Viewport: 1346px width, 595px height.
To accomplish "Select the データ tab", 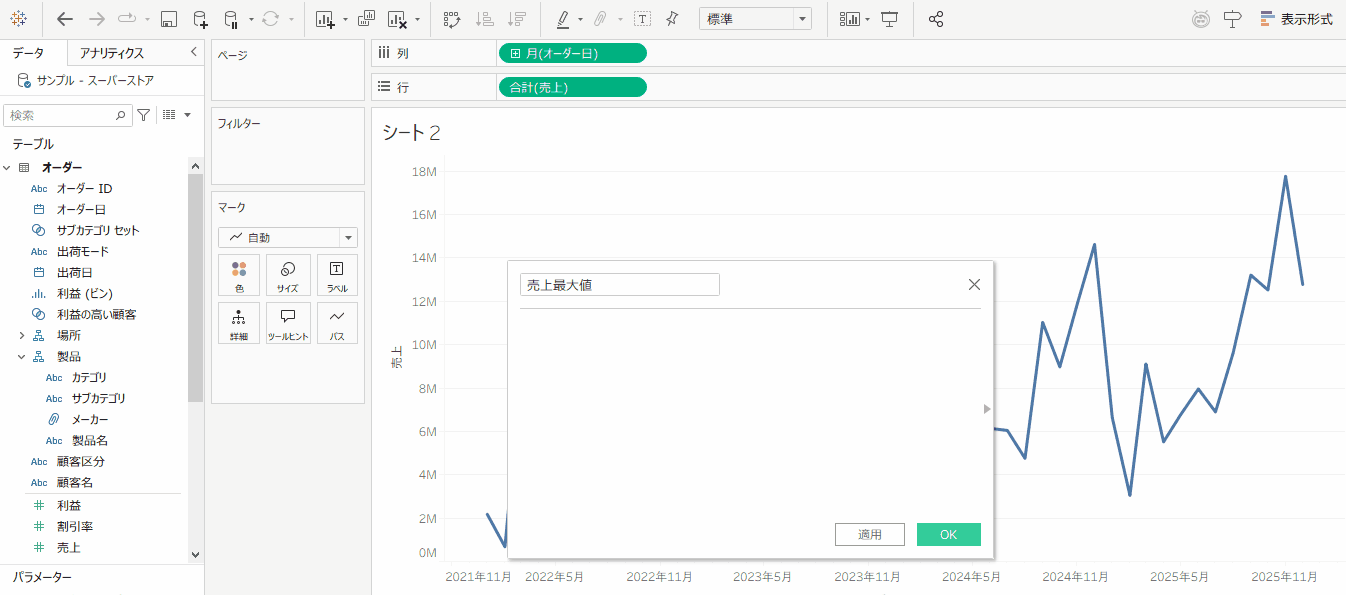I will click(x=28, y=53).
